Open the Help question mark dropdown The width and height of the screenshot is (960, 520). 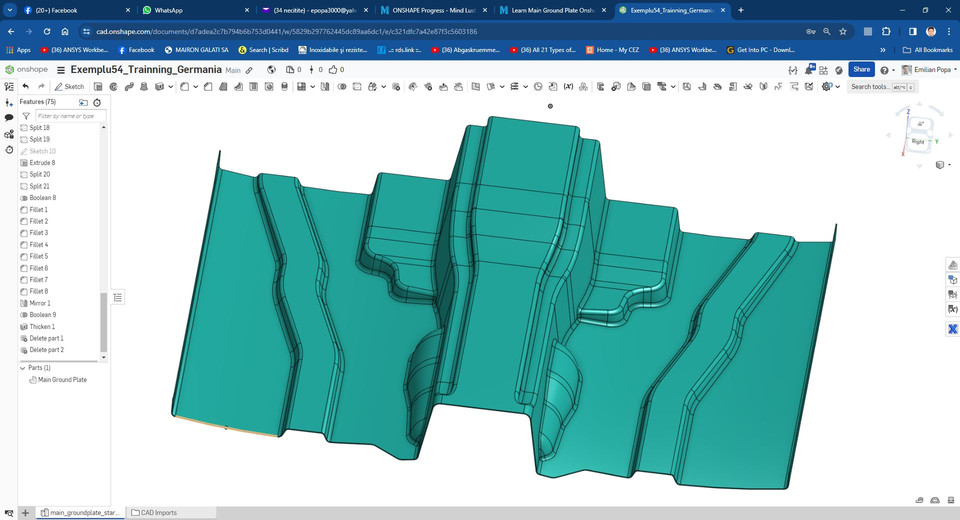(887, 70)
